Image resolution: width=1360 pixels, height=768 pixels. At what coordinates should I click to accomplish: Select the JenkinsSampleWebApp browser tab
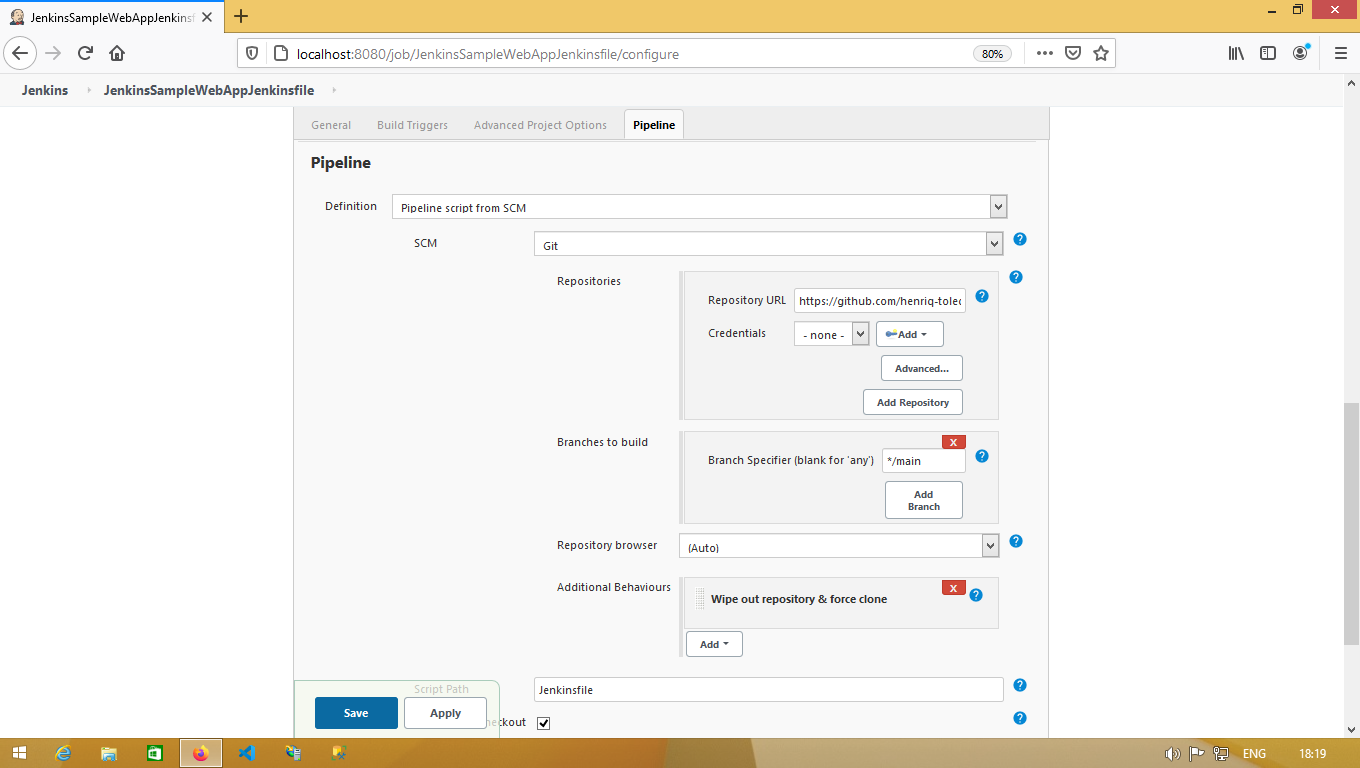coord(112,16)
